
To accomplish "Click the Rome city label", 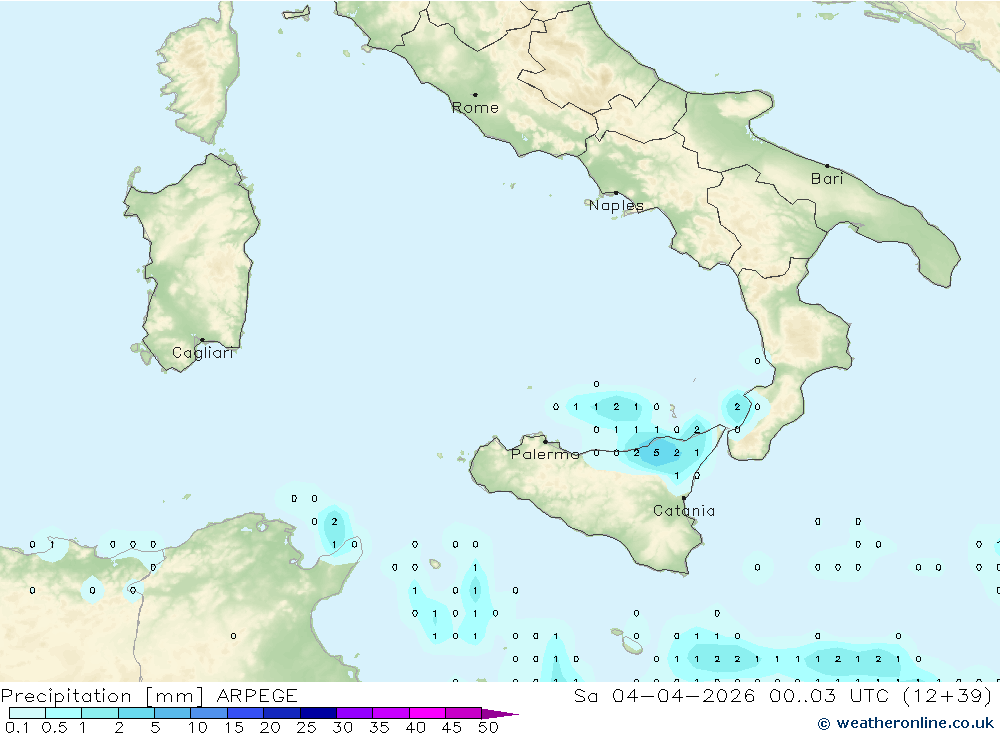I will click(x=475, y=108).
